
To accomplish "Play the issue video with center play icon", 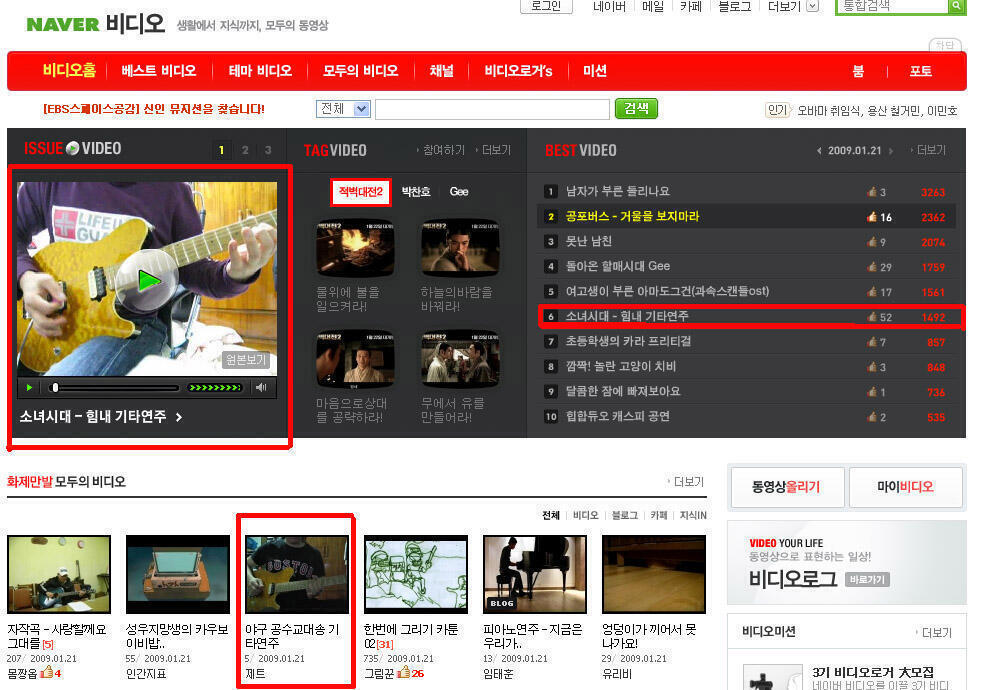I will [x=149, y=280].
